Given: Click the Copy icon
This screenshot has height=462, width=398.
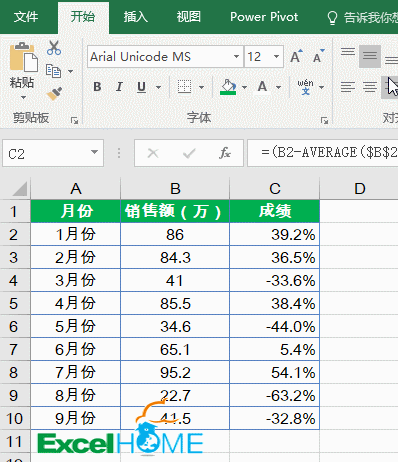Looking at the screenshot, I should pos(53,71).
